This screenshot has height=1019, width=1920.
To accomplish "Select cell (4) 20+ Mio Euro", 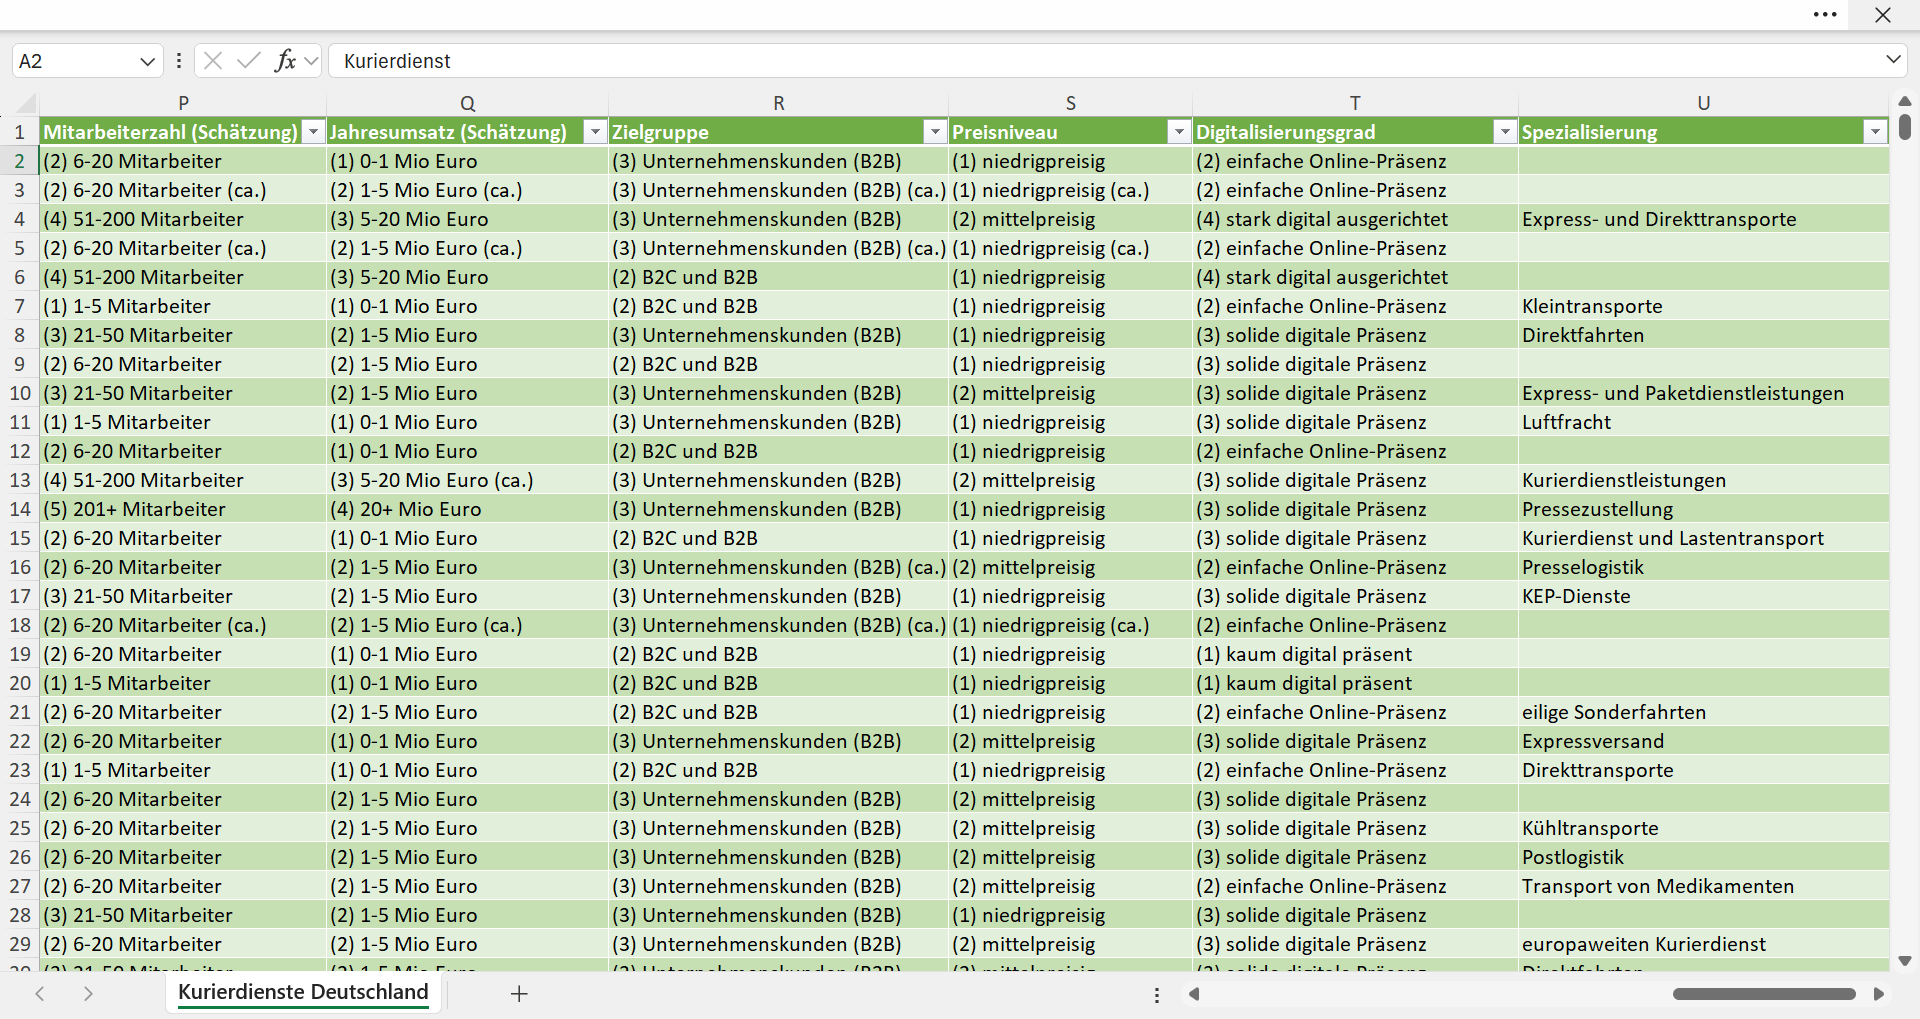I will (467, 509).
